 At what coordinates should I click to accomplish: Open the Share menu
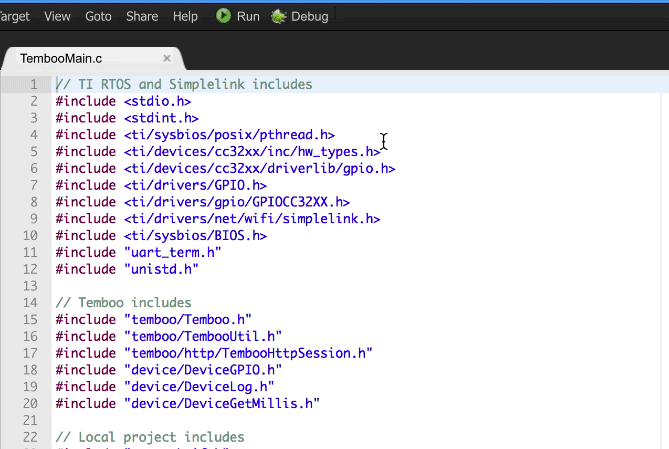point(142,16)
